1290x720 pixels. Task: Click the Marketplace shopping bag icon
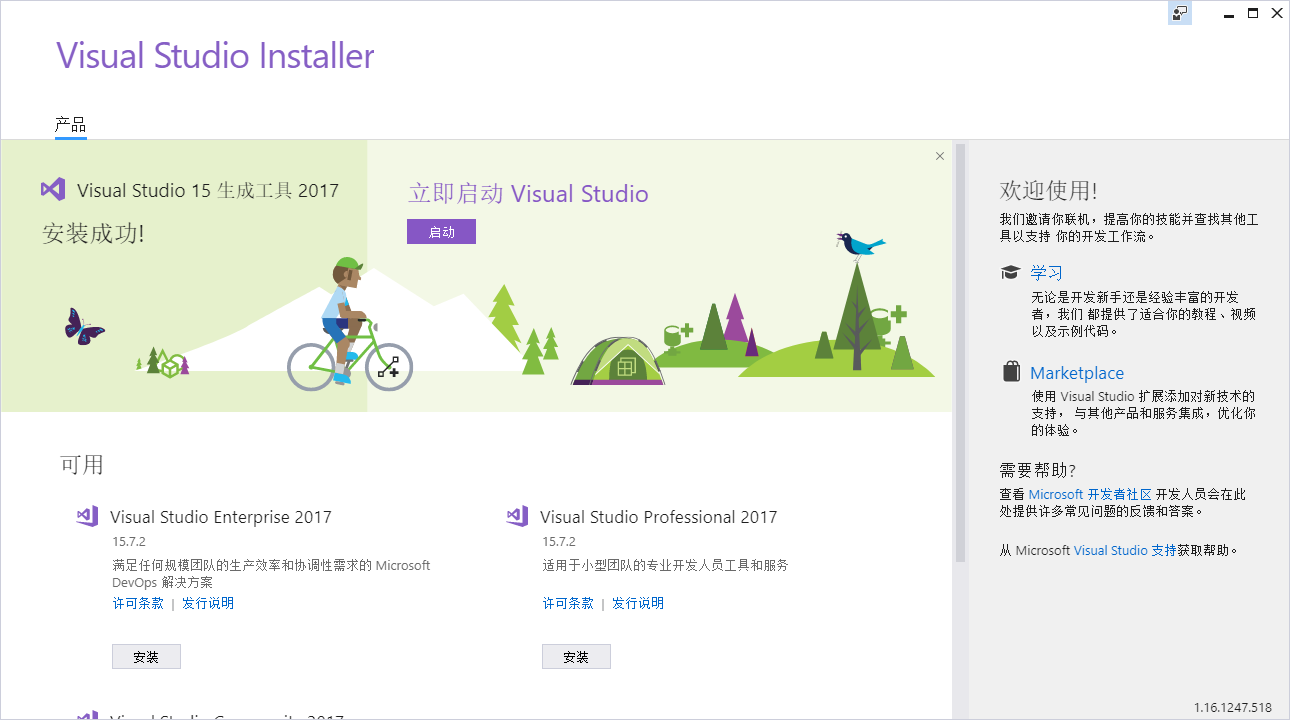[1011, 372]
